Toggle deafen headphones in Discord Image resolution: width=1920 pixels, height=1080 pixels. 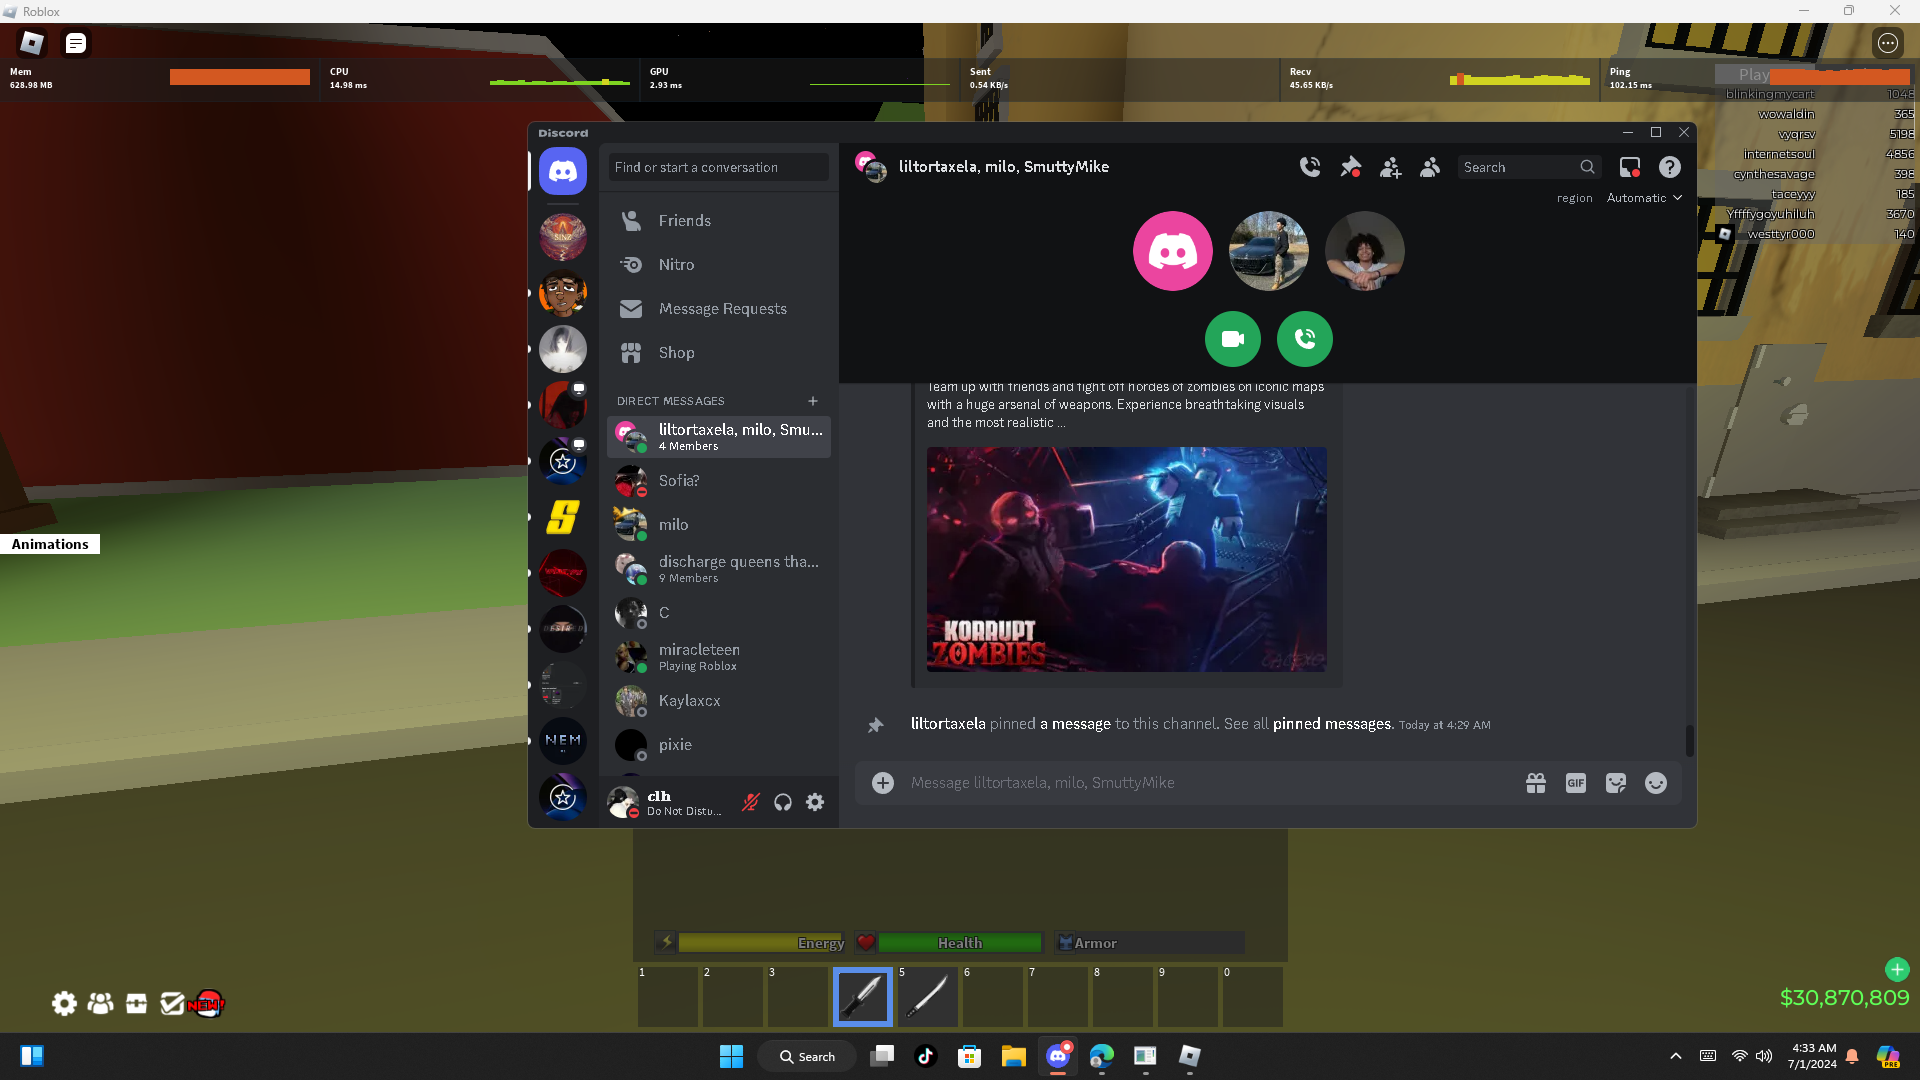(x=783, y=802)
